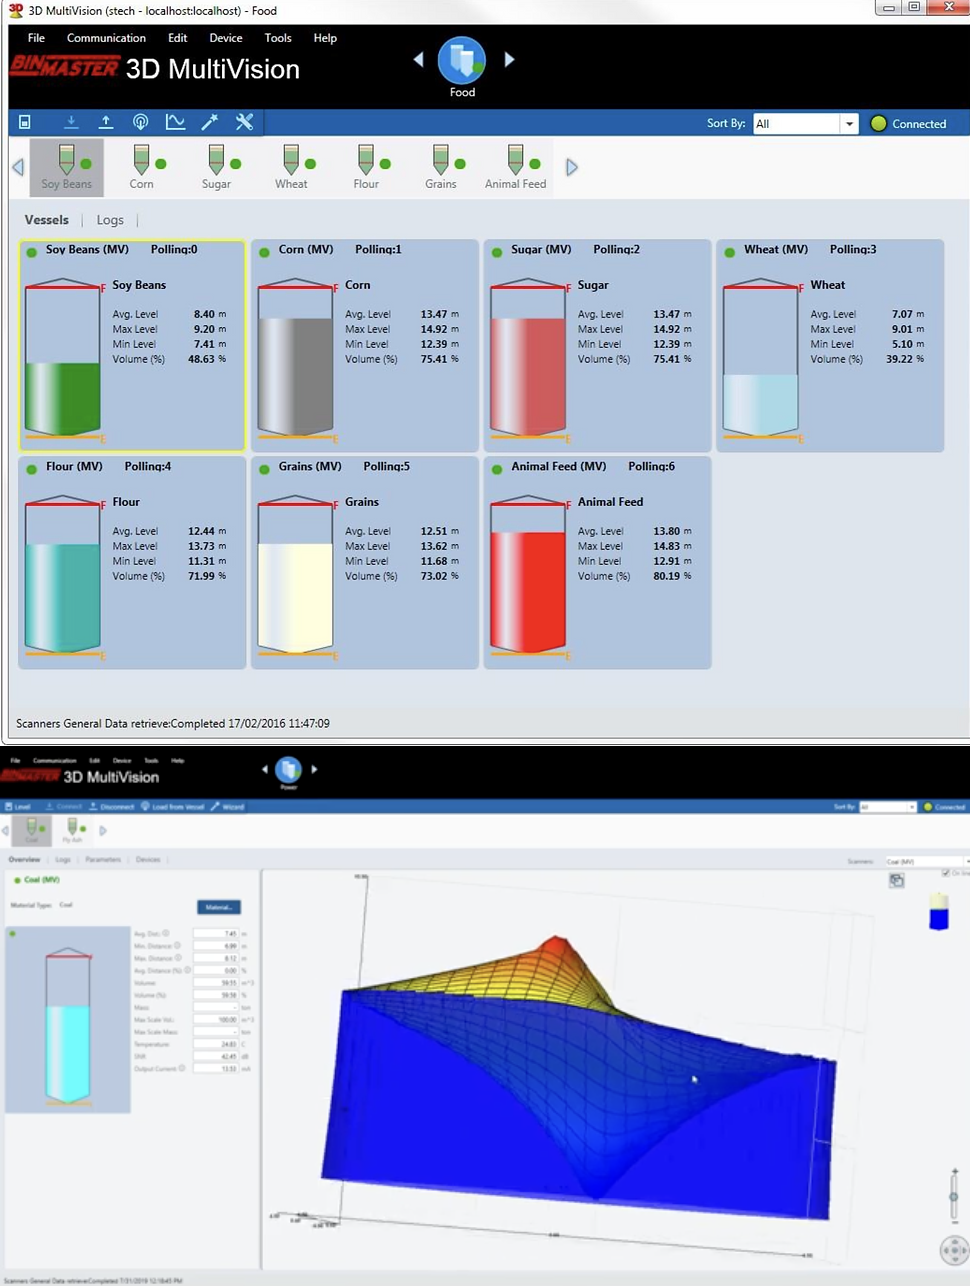
Task: Open the Devices tab in Power window
Action: [148, 859]
